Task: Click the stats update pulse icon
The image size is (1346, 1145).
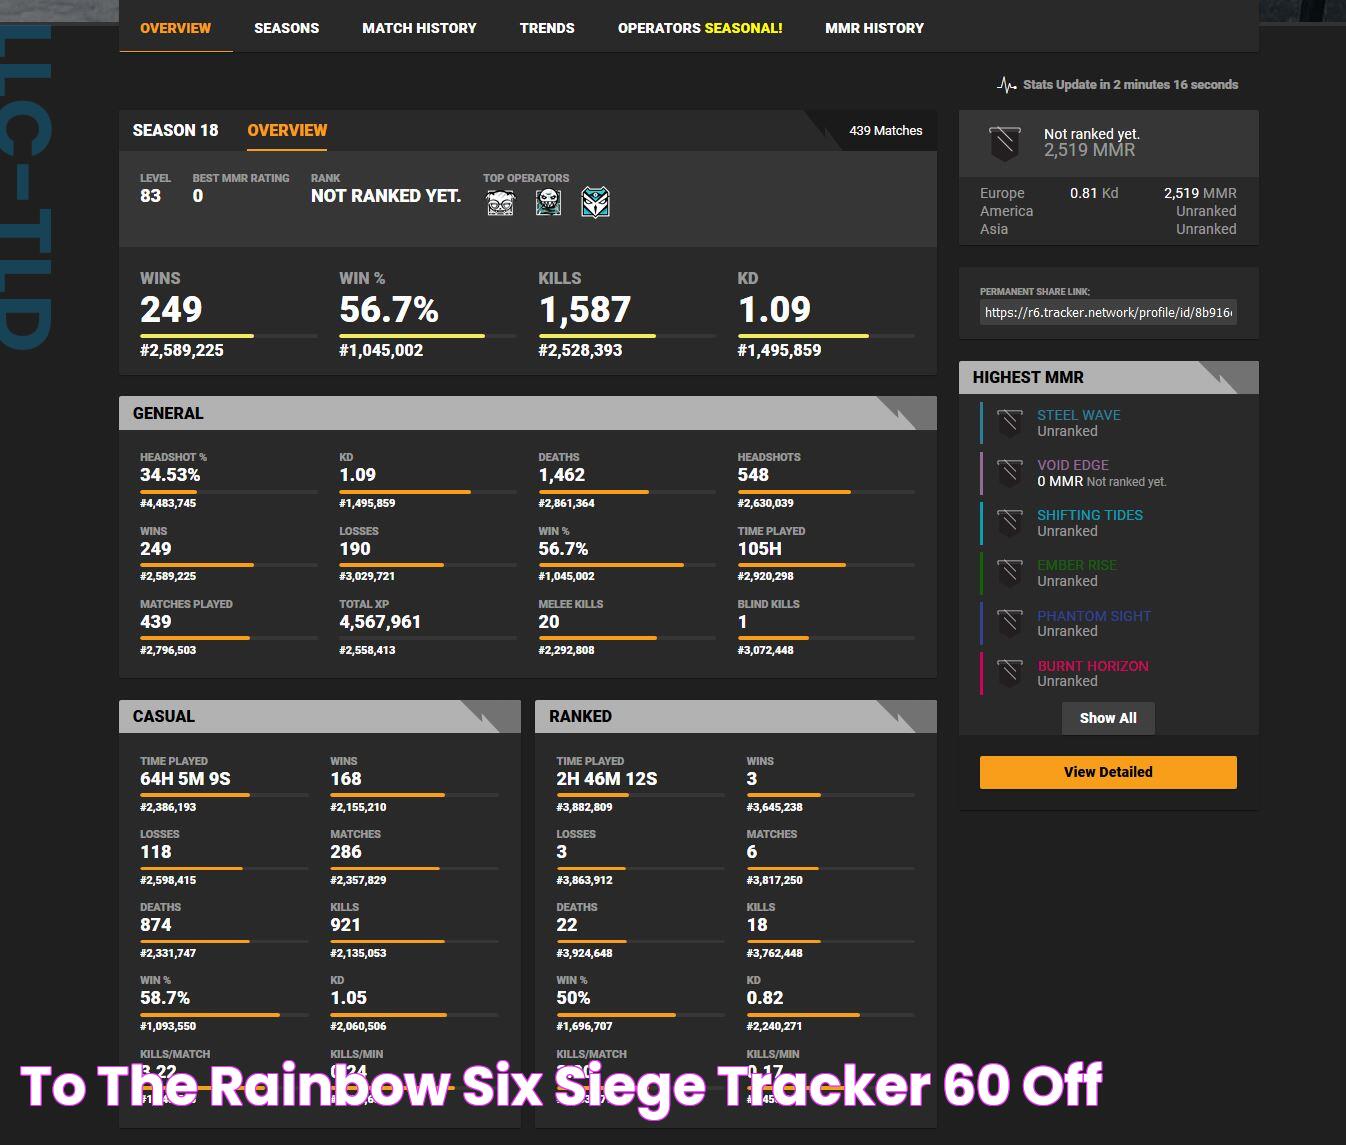Action: [x=1006, y=85]
